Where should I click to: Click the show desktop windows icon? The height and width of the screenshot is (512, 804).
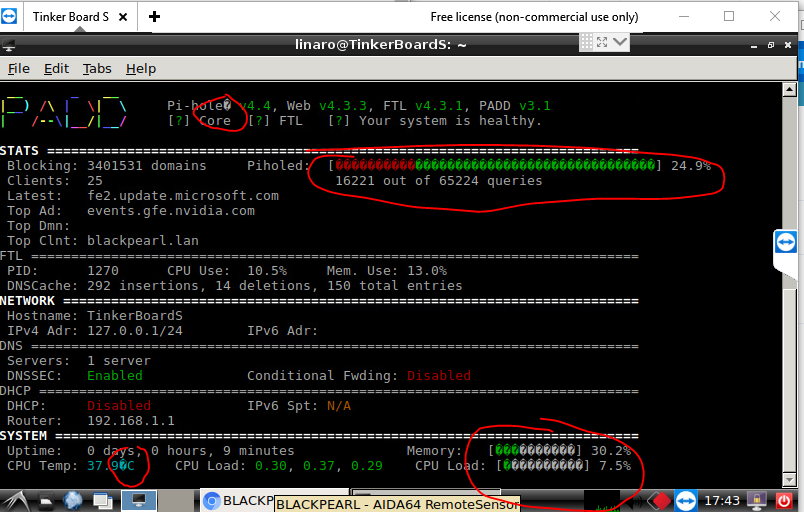pos(103,501)
